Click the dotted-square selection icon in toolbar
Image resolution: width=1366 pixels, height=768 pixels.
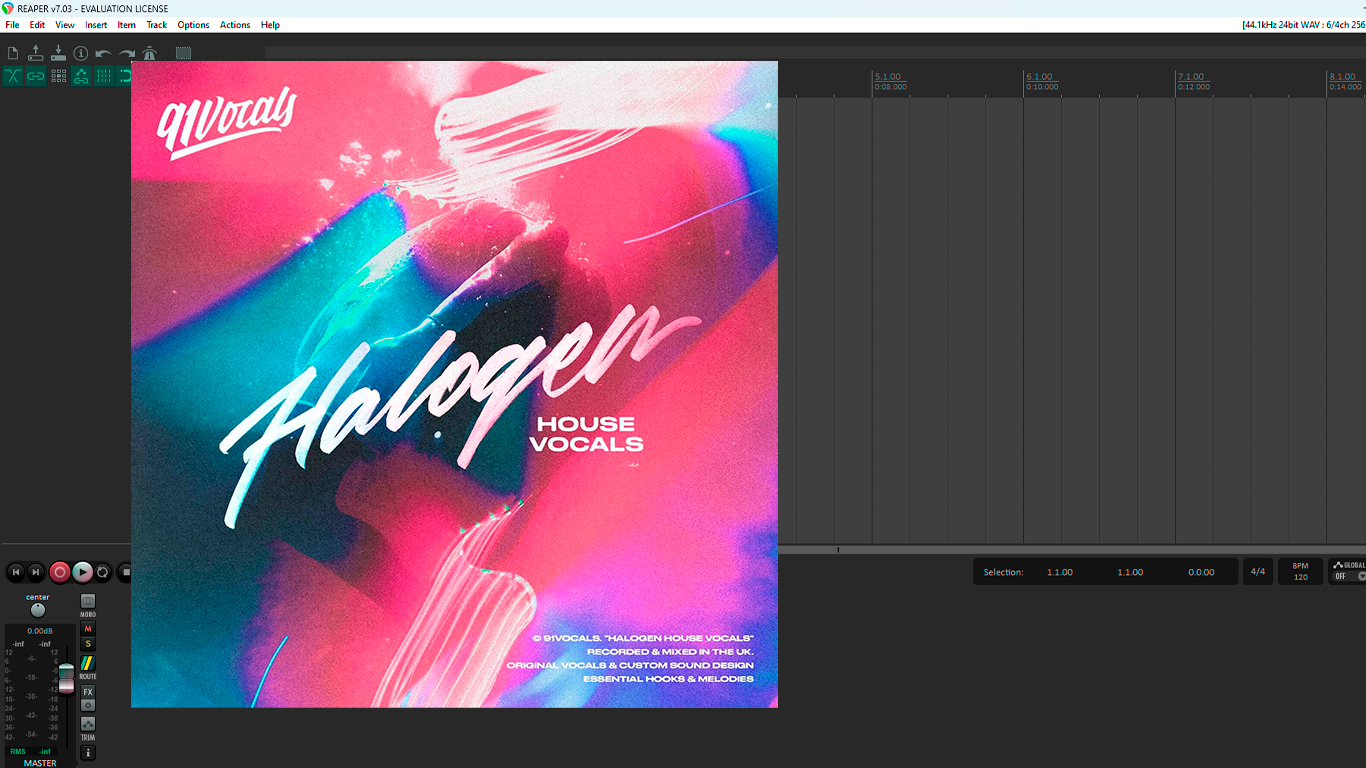coord(184,53)
